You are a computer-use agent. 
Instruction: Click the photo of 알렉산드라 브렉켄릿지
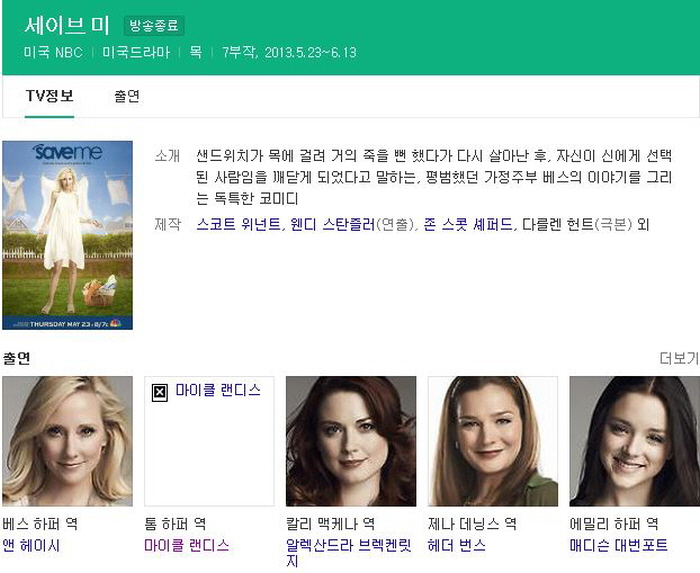[351, 441]
